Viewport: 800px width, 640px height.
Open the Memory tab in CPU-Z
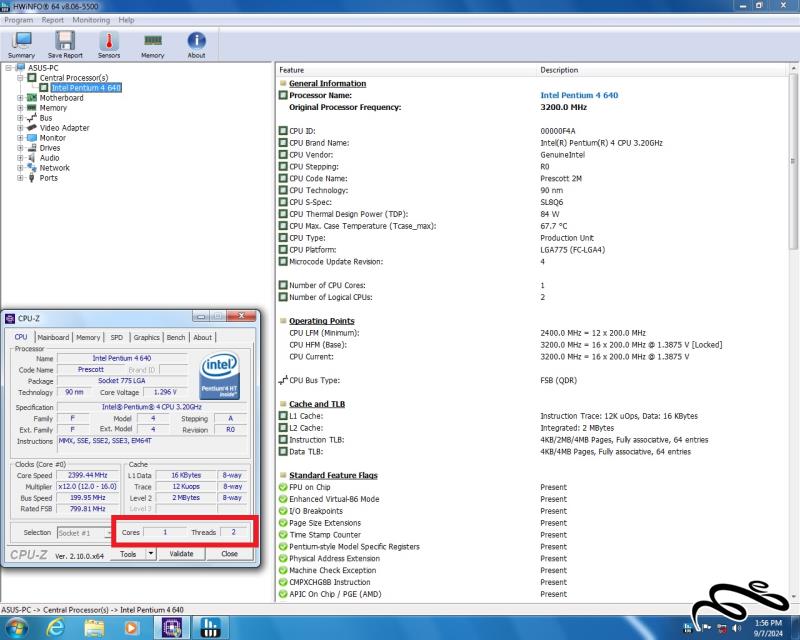(x=88, y=337)
